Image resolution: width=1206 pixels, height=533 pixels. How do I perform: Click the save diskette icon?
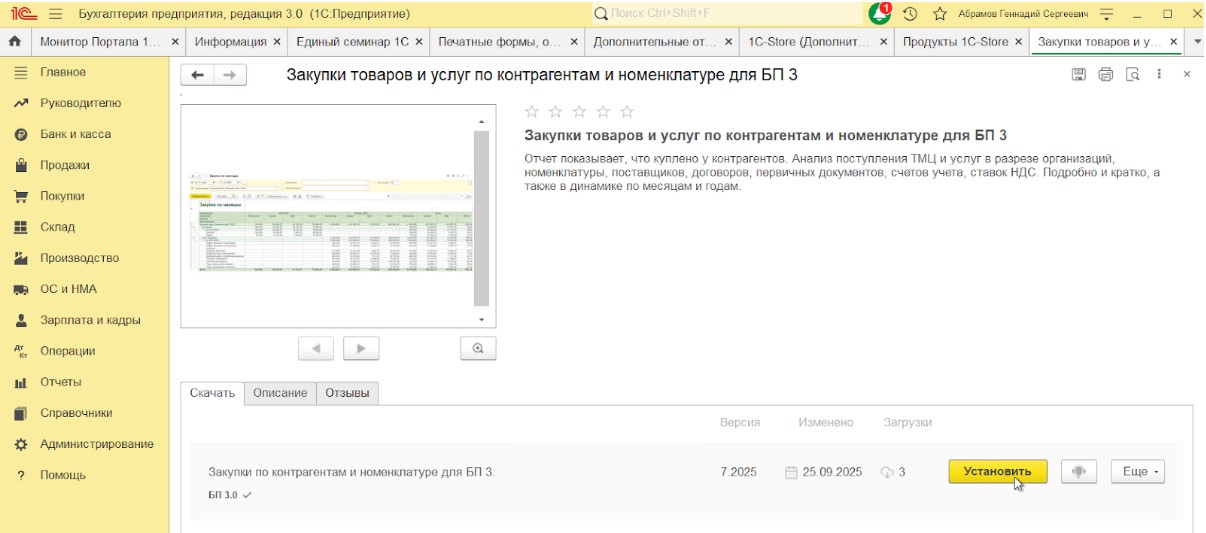1079,75
